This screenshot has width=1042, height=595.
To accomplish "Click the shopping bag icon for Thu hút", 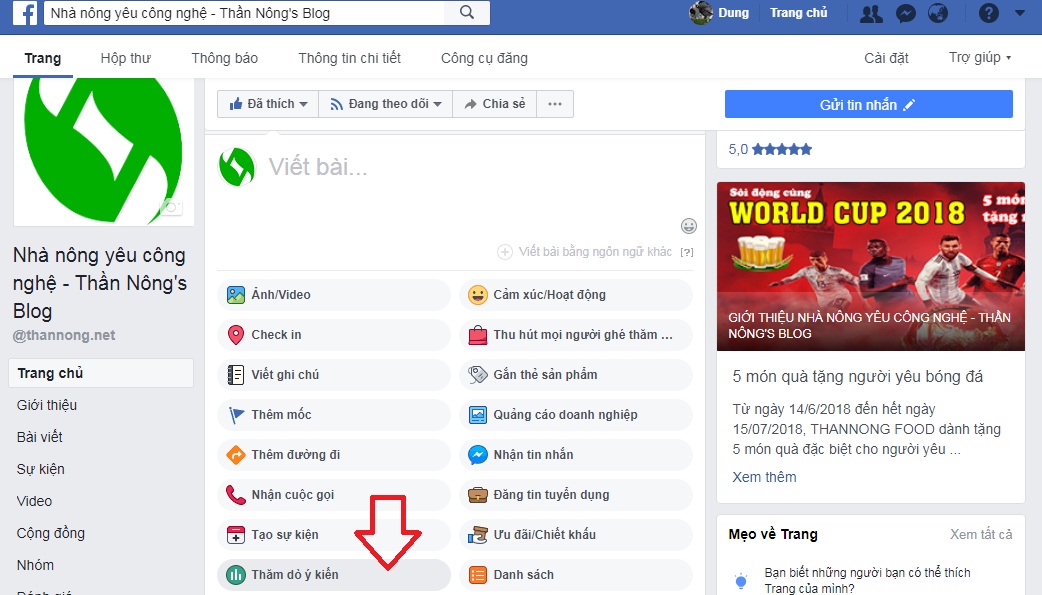I will (478, 335).
